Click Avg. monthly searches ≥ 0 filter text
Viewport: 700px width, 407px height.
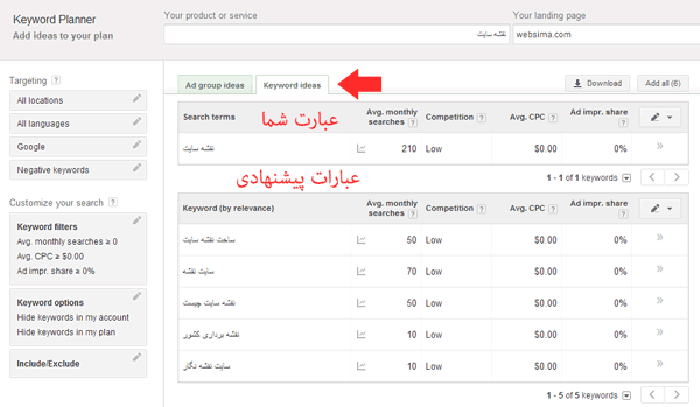(x=67, y=241)
